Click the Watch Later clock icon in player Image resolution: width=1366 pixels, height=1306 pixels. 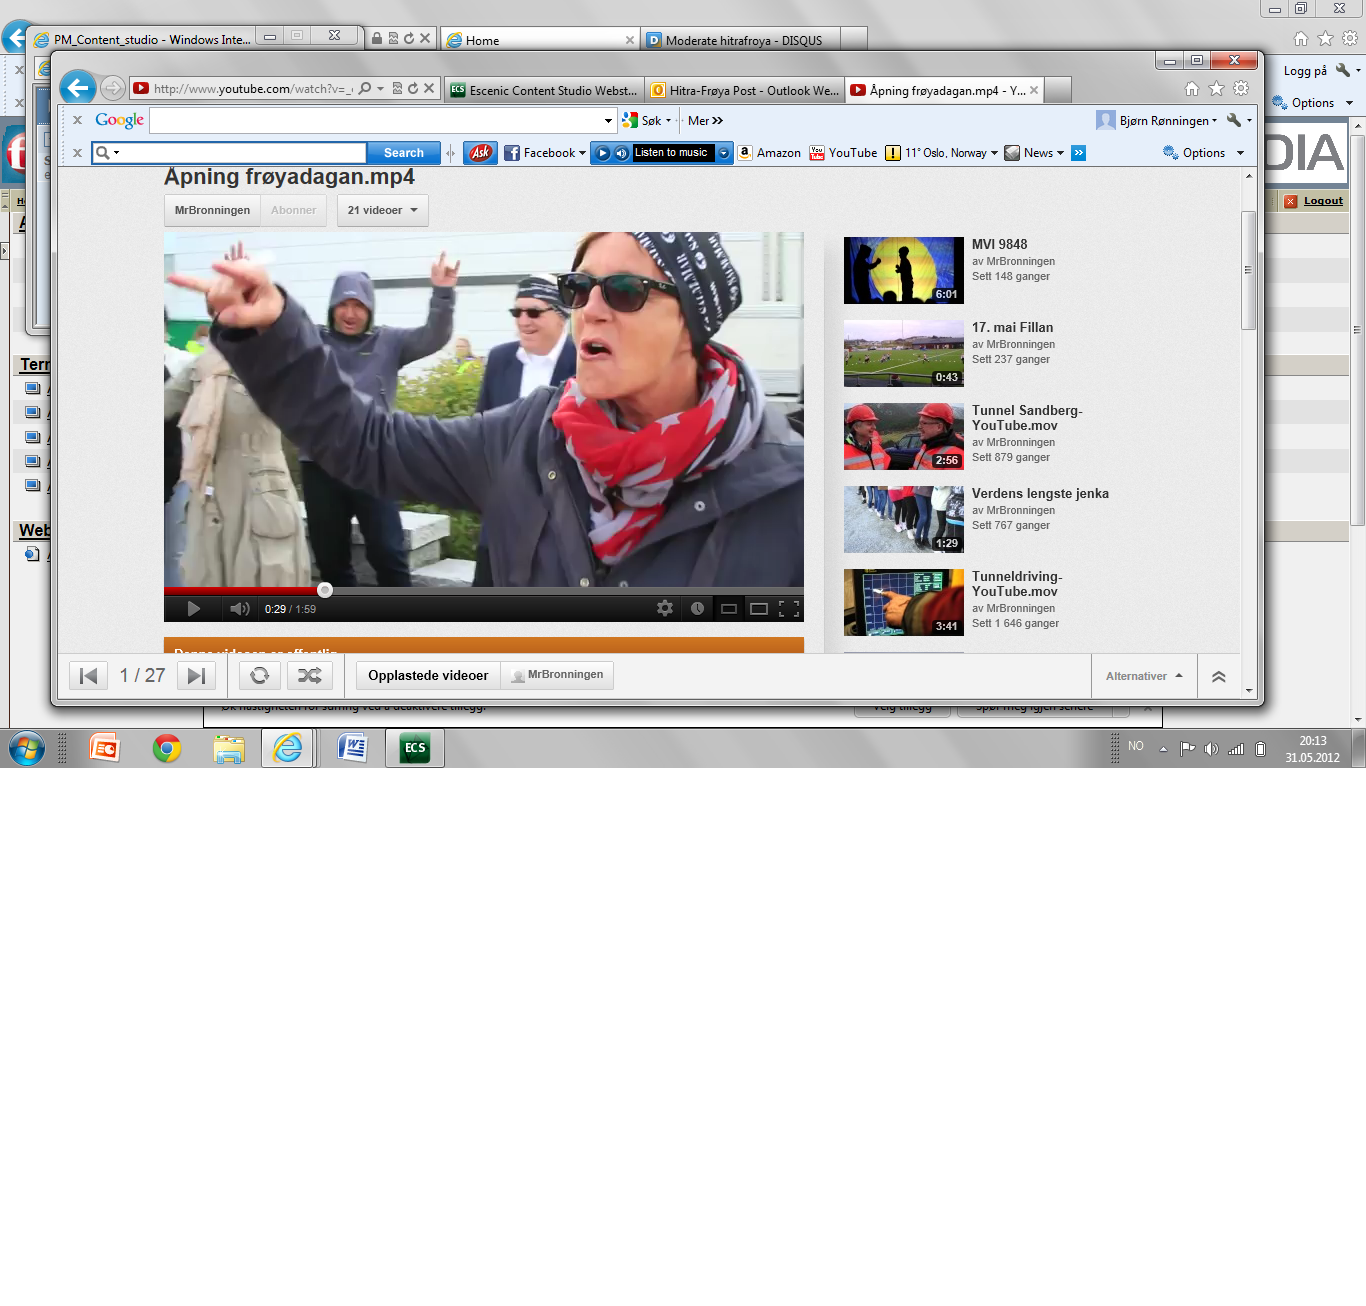[x=697, y=608]
